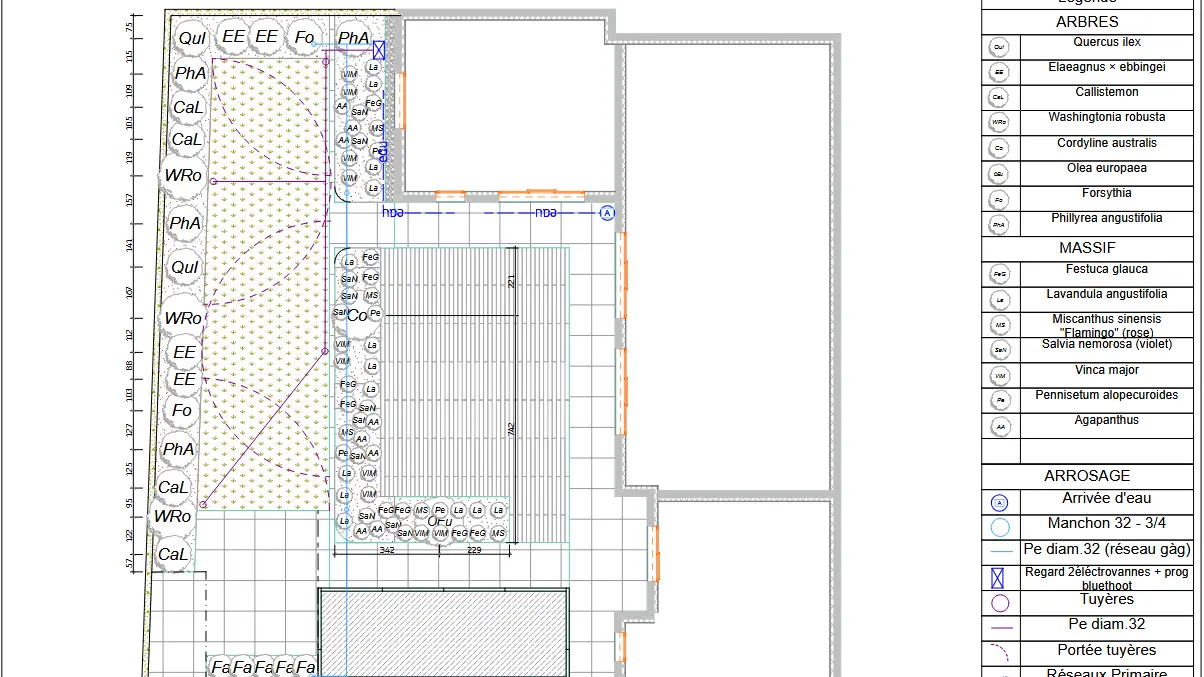The height and width of the screenshot is (677, 1204).
Task: Click the text "Pennisetum alopecuroides"
Action: tap(1107, 395)
